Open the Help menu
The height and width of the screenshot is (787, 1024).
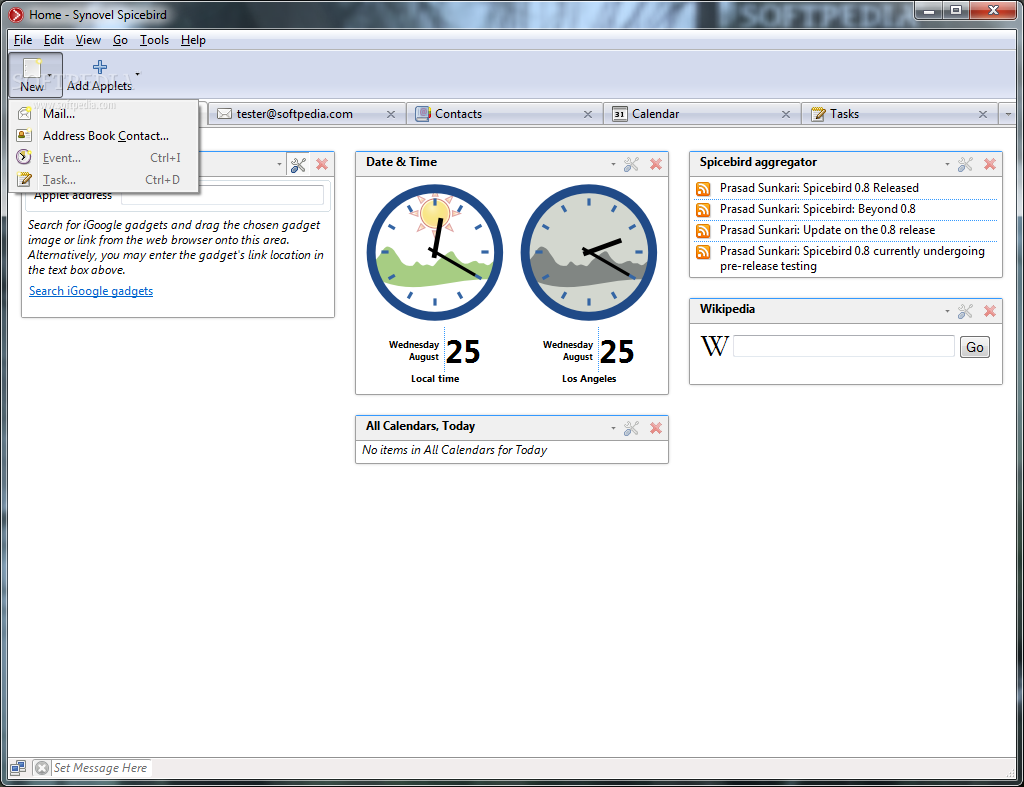tap(193, 40)
